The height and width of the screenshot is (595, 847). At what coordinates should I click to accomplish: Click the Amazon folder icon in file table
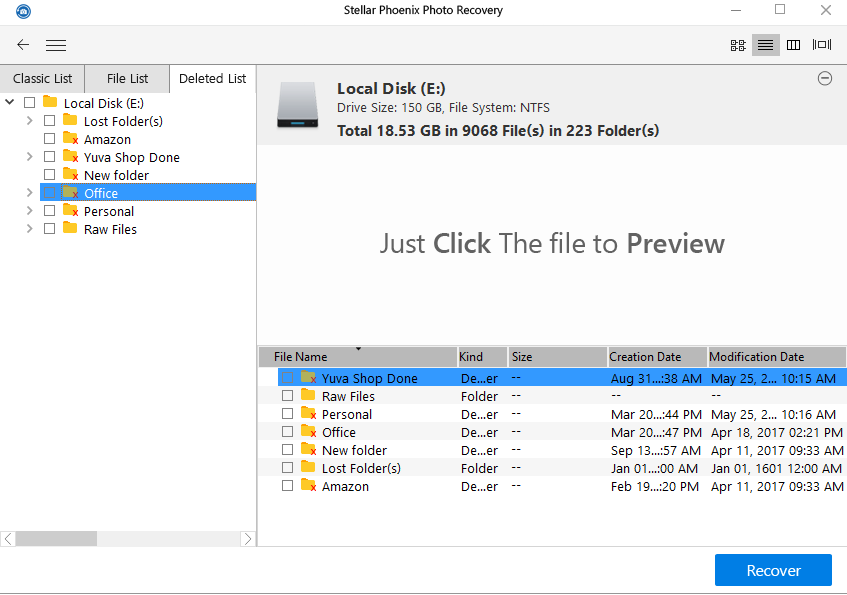click(x=309, y=485)
